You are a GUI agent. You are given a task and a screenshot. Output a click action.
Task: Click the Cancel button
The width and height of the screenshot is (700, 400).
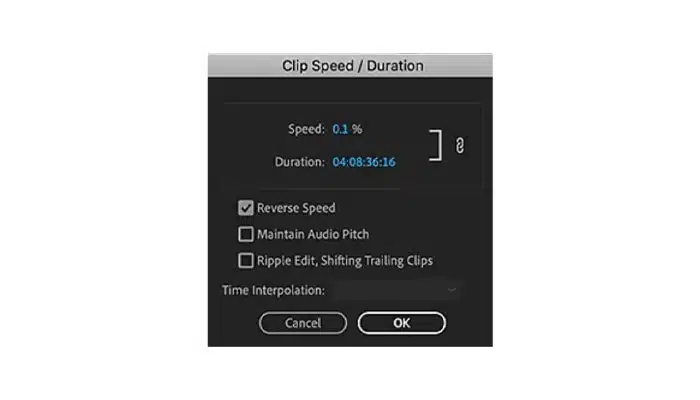pos(303,323)
